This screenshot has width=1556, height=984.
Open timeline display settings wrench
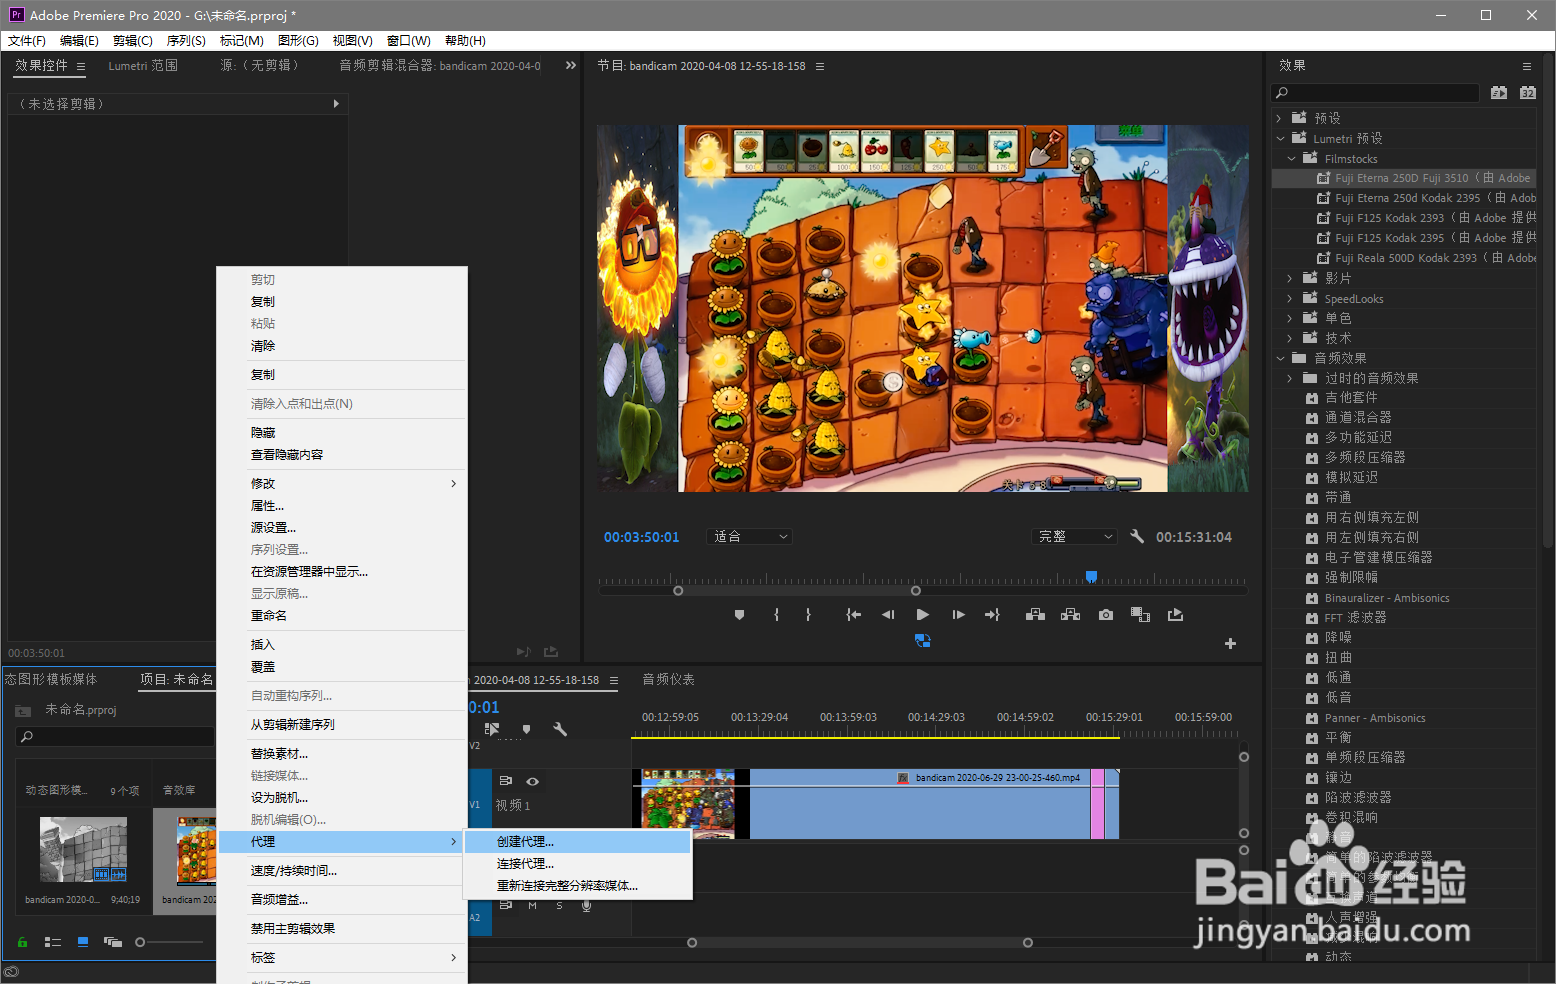560,729
